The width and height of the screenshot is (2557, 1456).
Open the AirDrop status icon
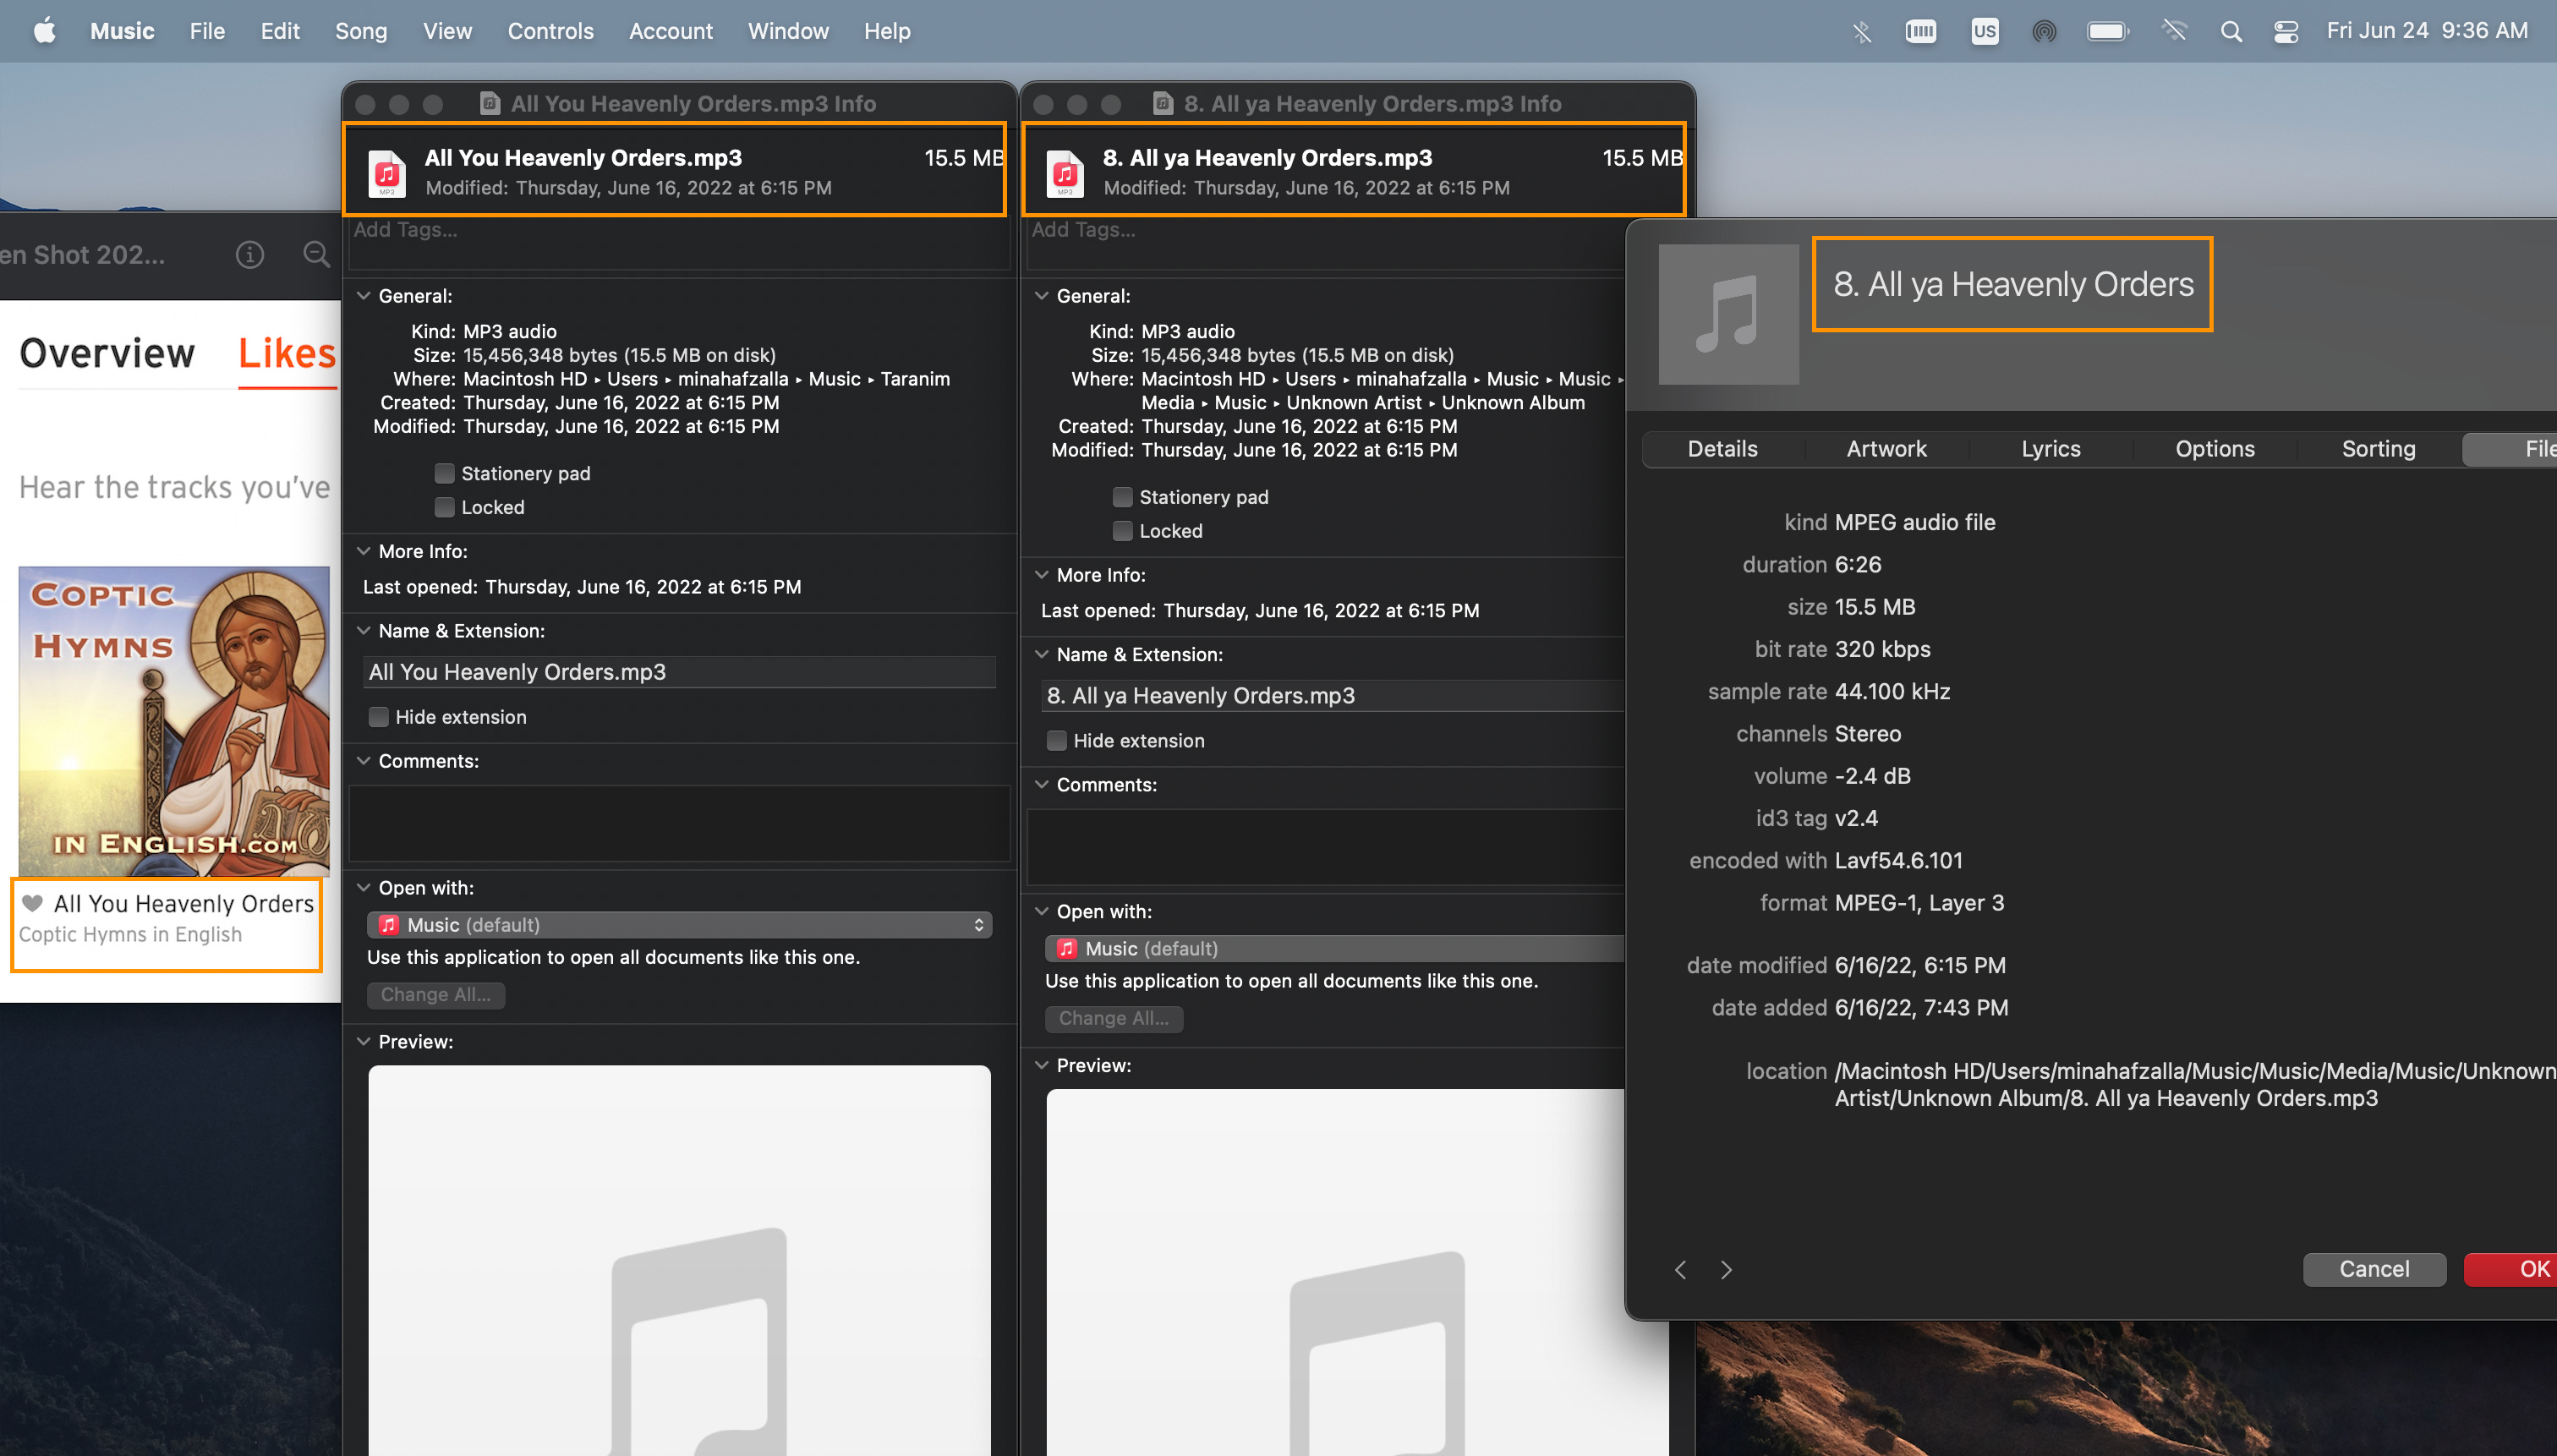(2044, 31)
